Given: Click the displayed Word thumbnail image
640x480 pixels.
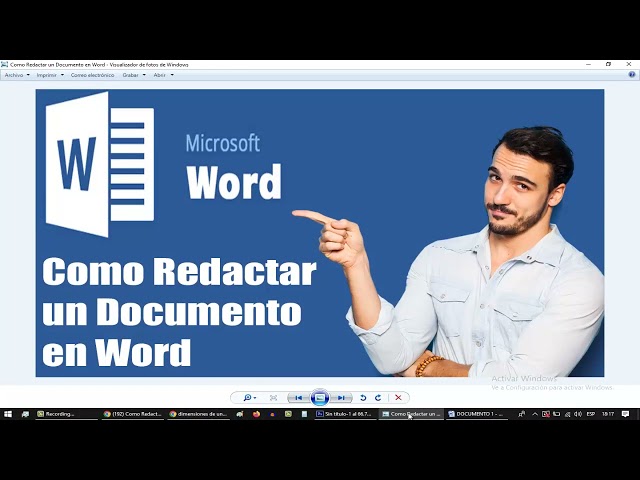Looking at the screenshot, I should [320, 233].
